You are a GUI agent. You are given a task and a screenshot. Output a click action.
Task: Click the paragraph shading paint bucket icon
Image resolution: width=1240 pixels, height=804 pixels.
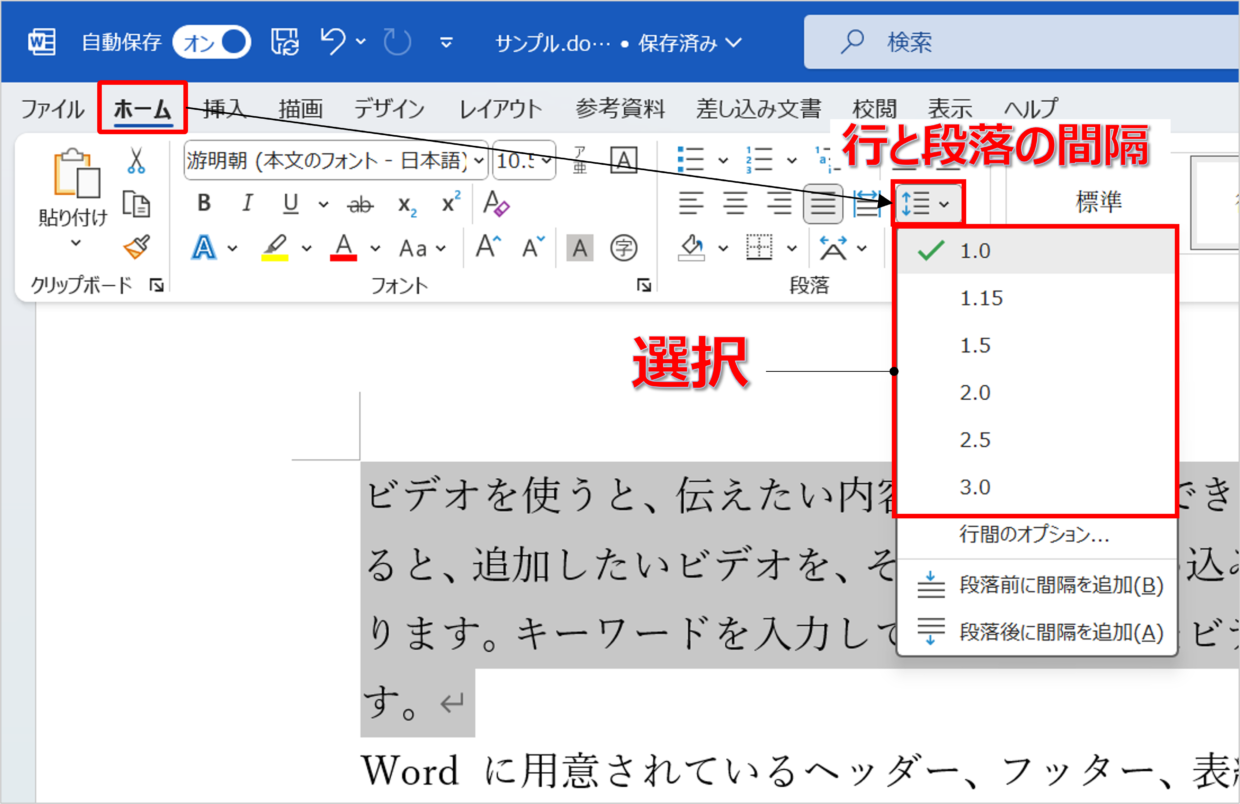[x=692, y=247]
